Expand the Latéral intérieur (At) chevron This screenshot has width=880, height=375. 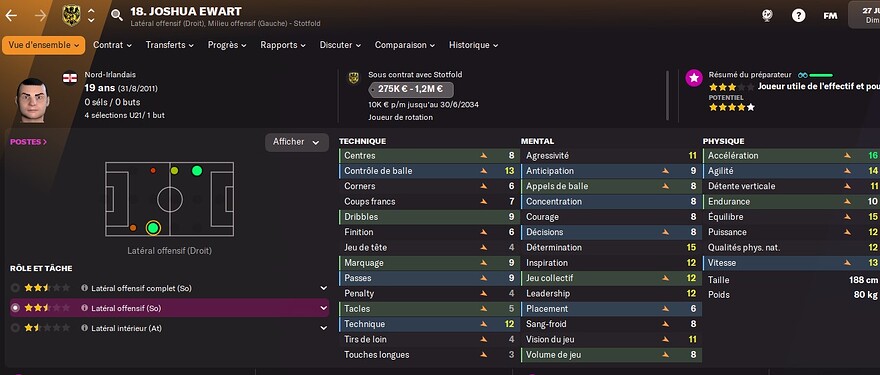pyautogui.click(x=323, y=328)
